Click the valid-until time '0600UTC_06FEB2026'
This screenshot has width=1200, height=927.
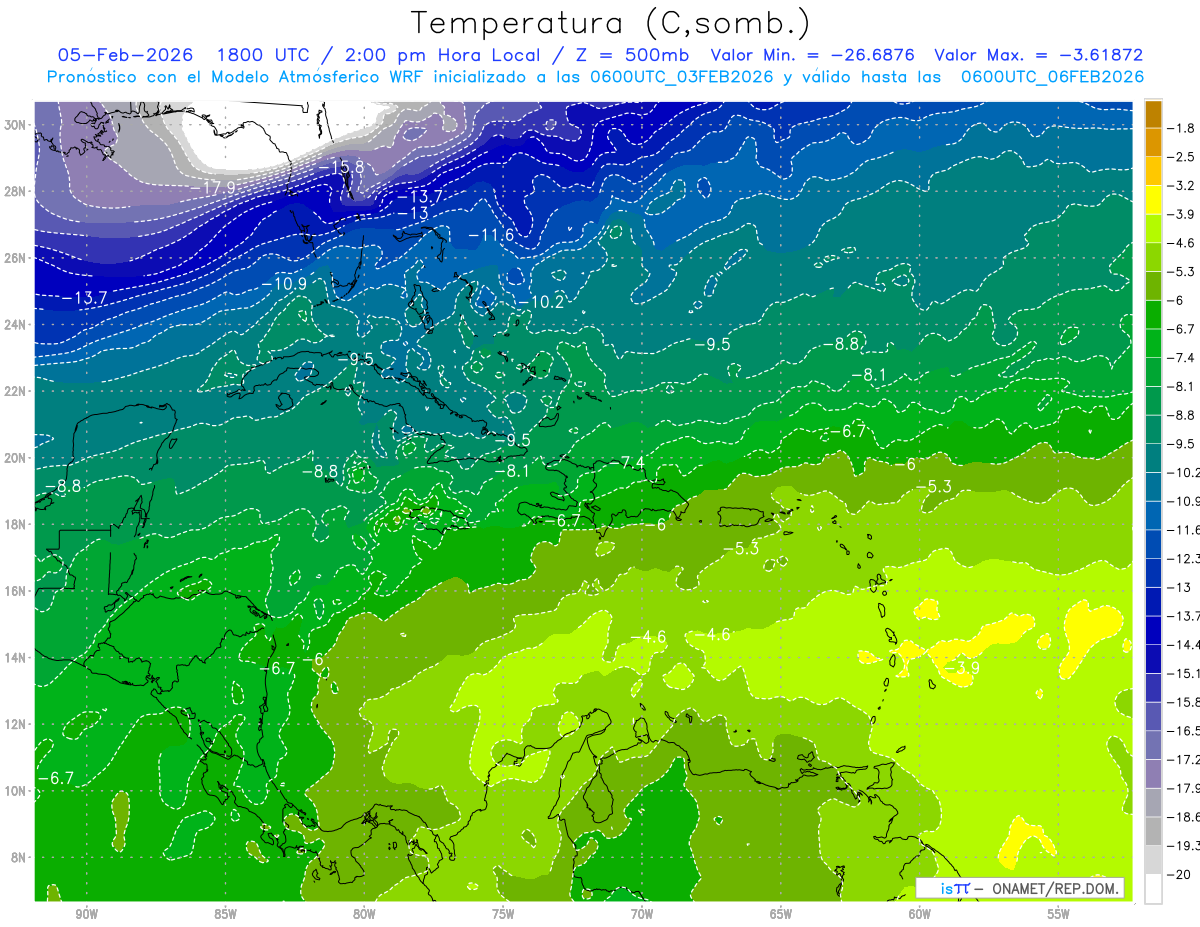click(1052, 77)
